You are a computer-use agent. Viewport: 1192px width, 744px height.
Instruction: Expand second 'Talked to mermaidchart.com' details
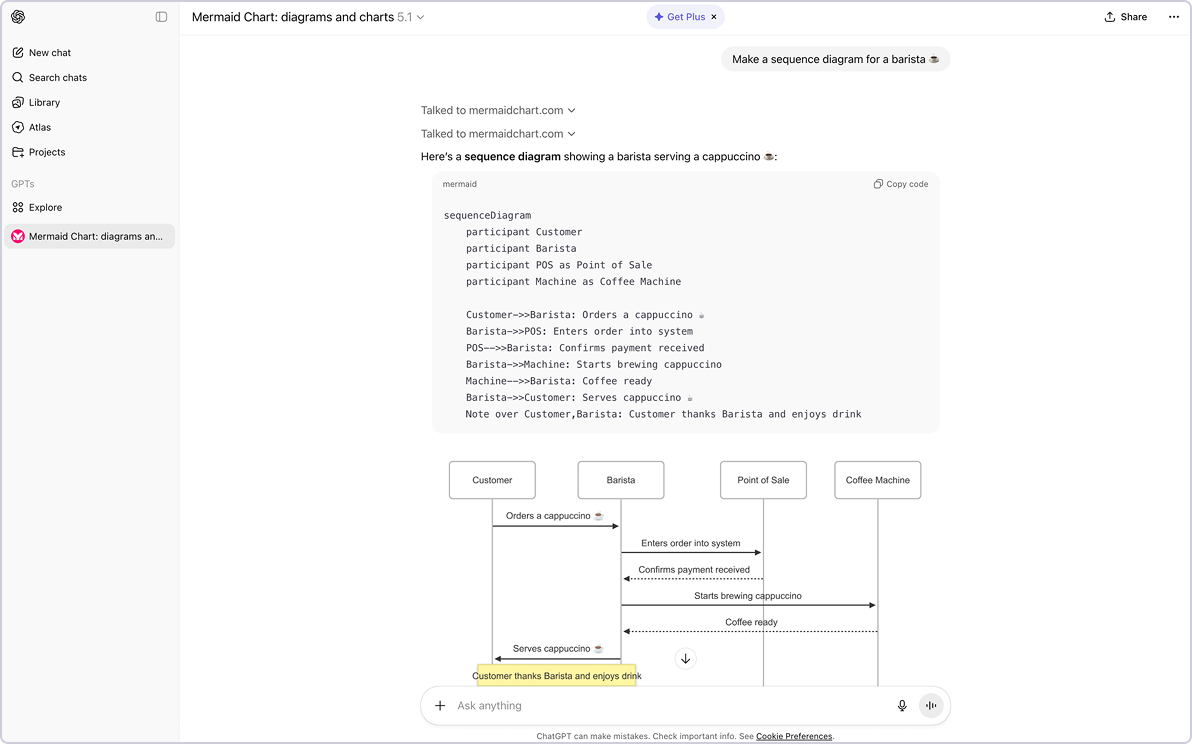pyautogui.click(x=498, y=134)
